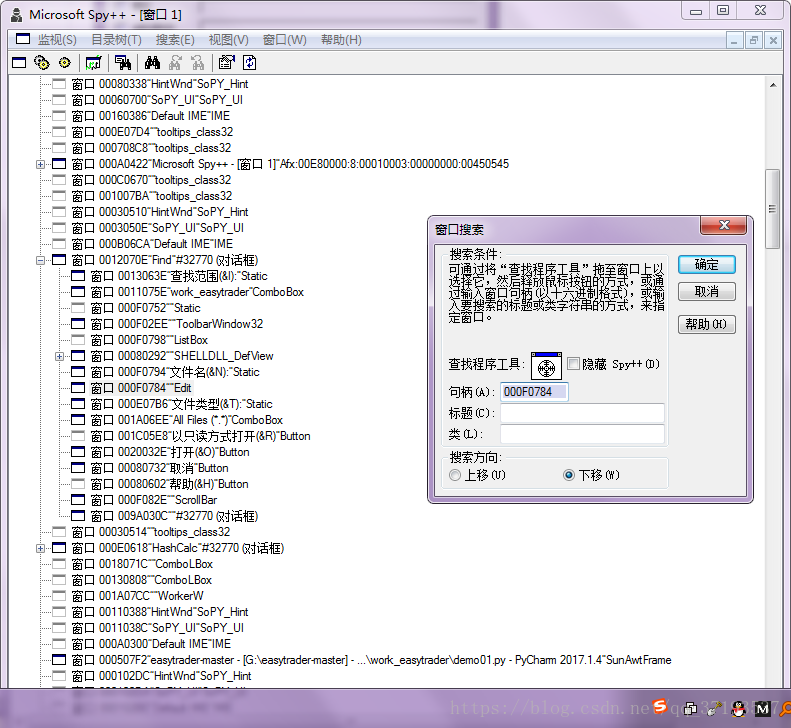The image size is (791, 728).
Task: Select tree row 000F082E ScrollBar
Action: click(154, 500)
